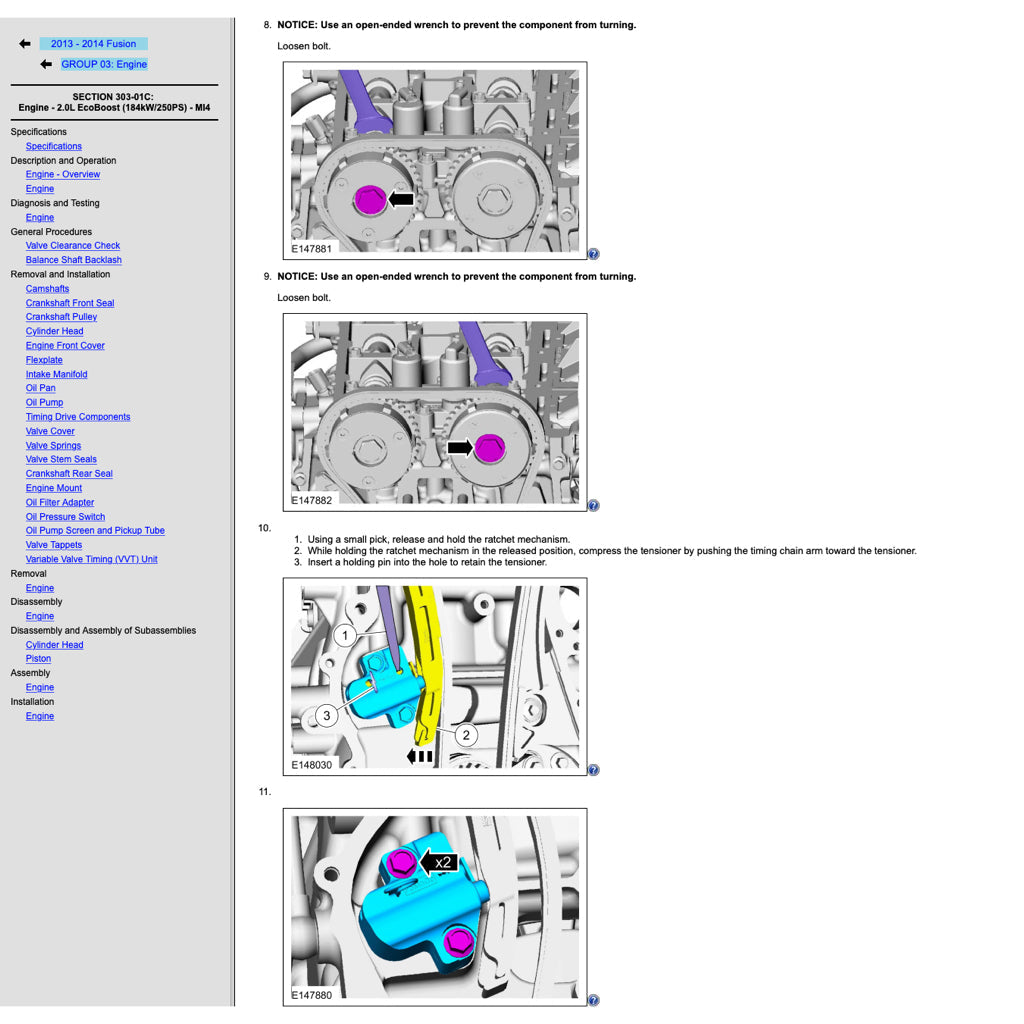Click help icon next to illustration E147880
The image size is (1024, 1024).
(593, 1000)
